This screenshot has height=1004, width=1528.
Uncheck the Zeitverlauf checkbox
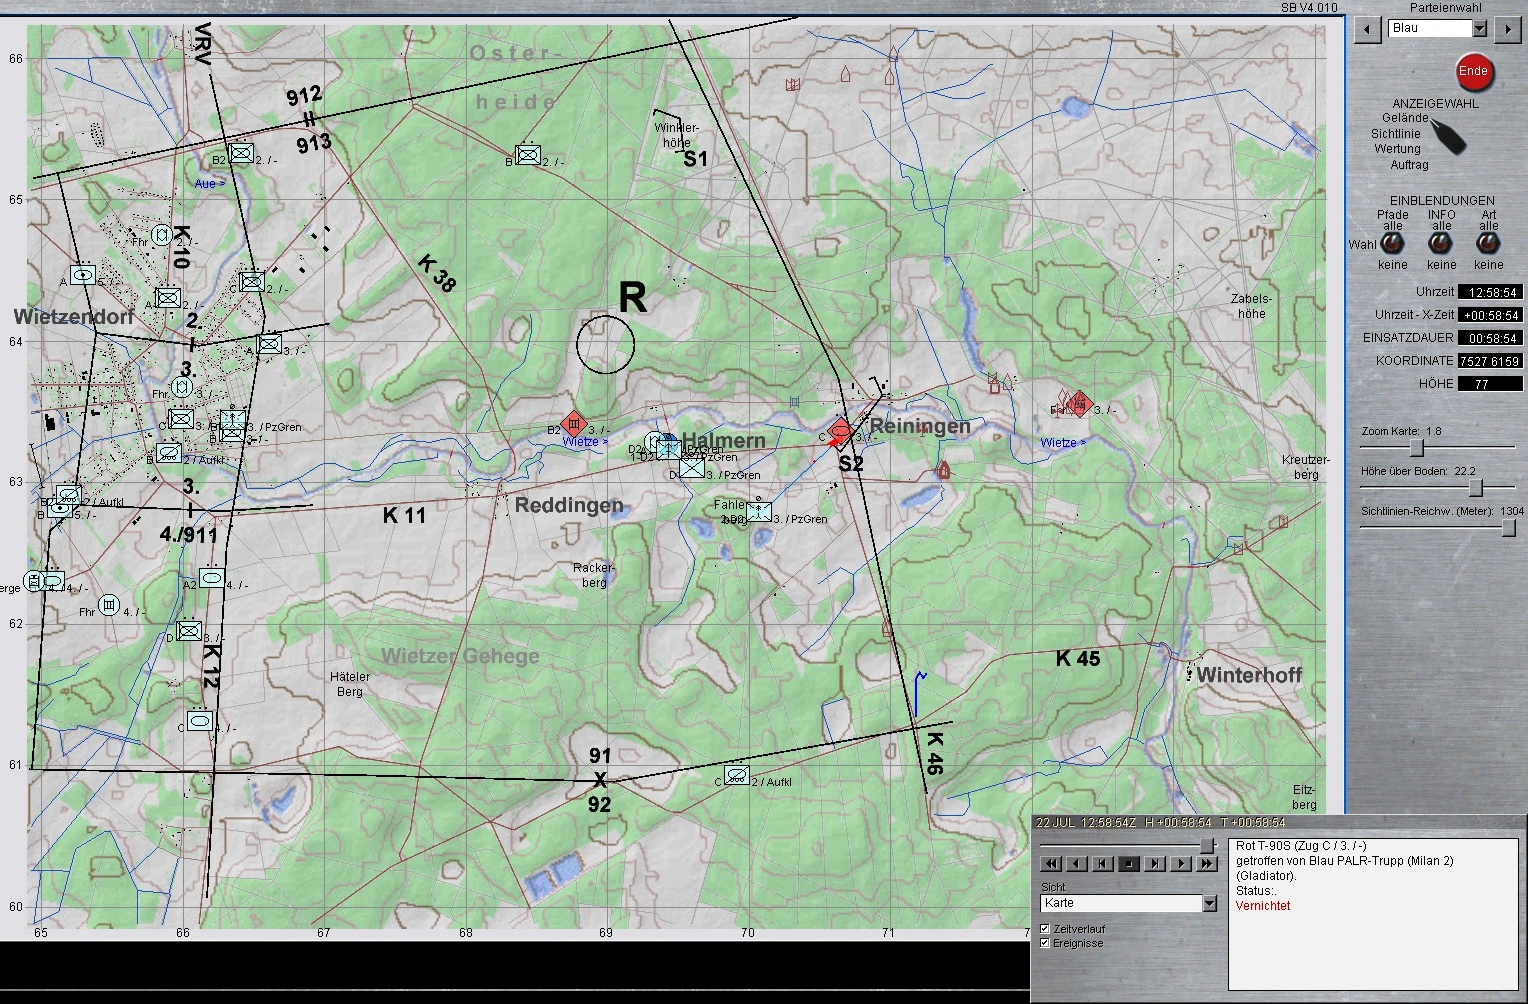pos(1045,929)
